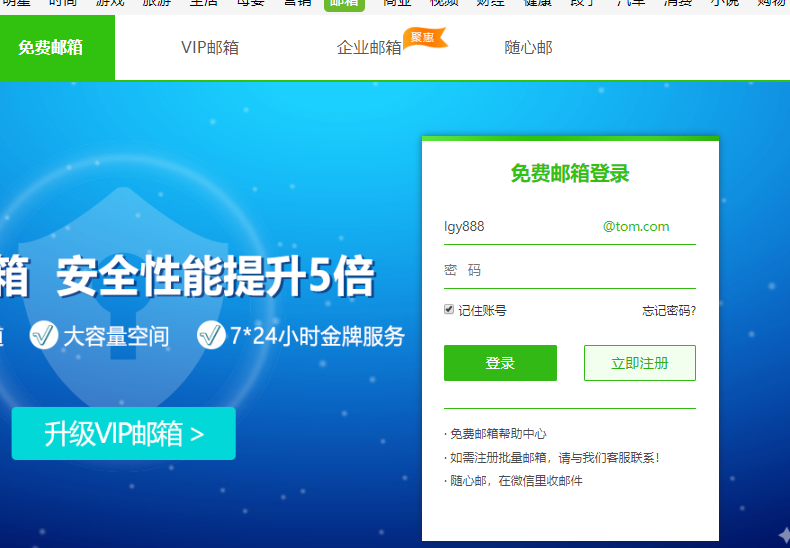Click the 立即注册 button
The height and width of the screenshot is (548, 790).
click(x=640, y=363)
